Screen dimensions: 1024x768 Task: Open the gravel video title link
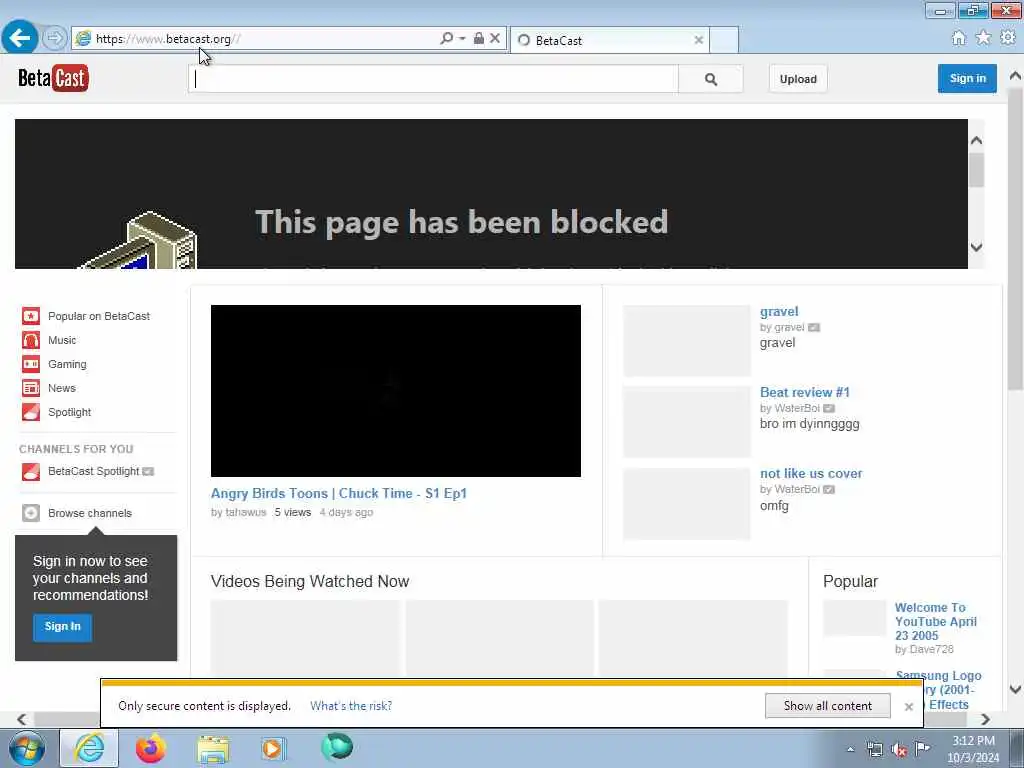[x=779, y=312]
